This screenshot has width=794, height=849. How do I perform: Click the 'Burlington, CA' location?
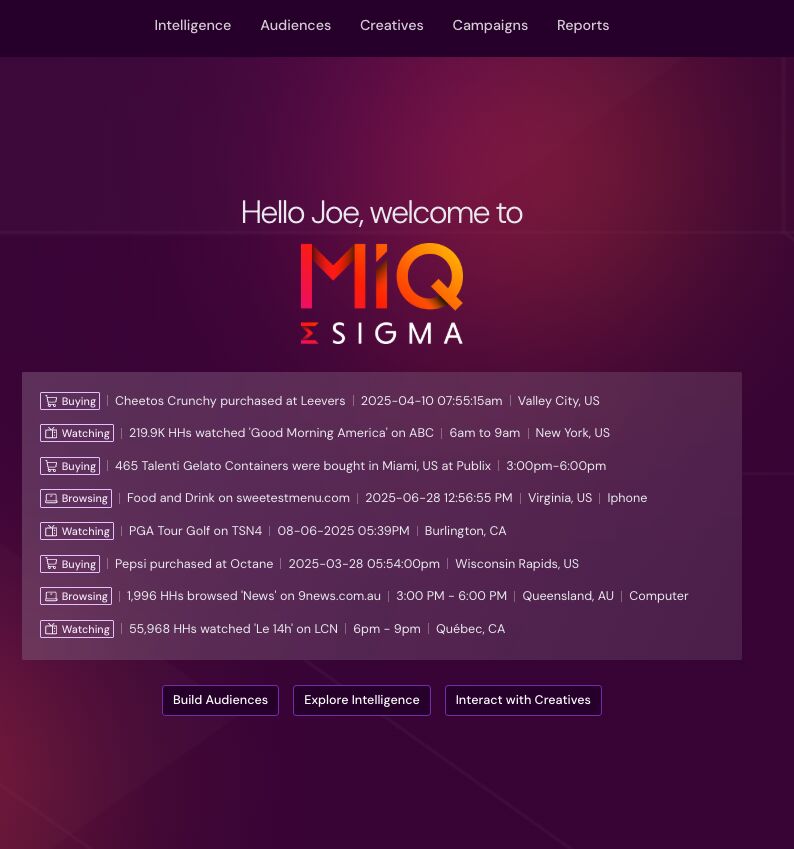[x=465, y=531]
